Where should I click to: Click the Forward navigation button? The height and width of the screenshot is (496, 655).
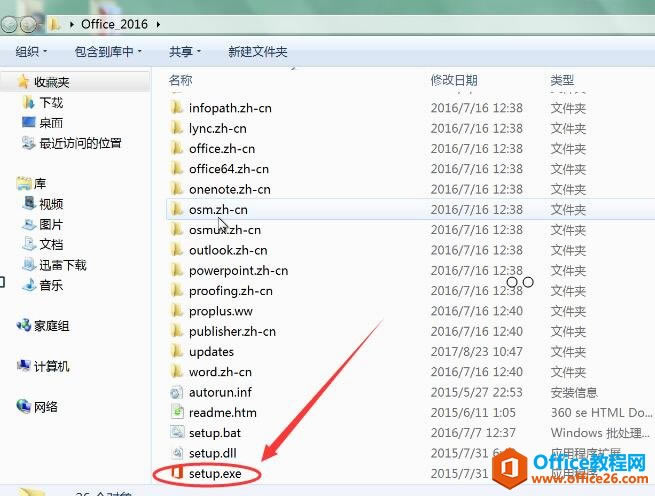point(28,25)
